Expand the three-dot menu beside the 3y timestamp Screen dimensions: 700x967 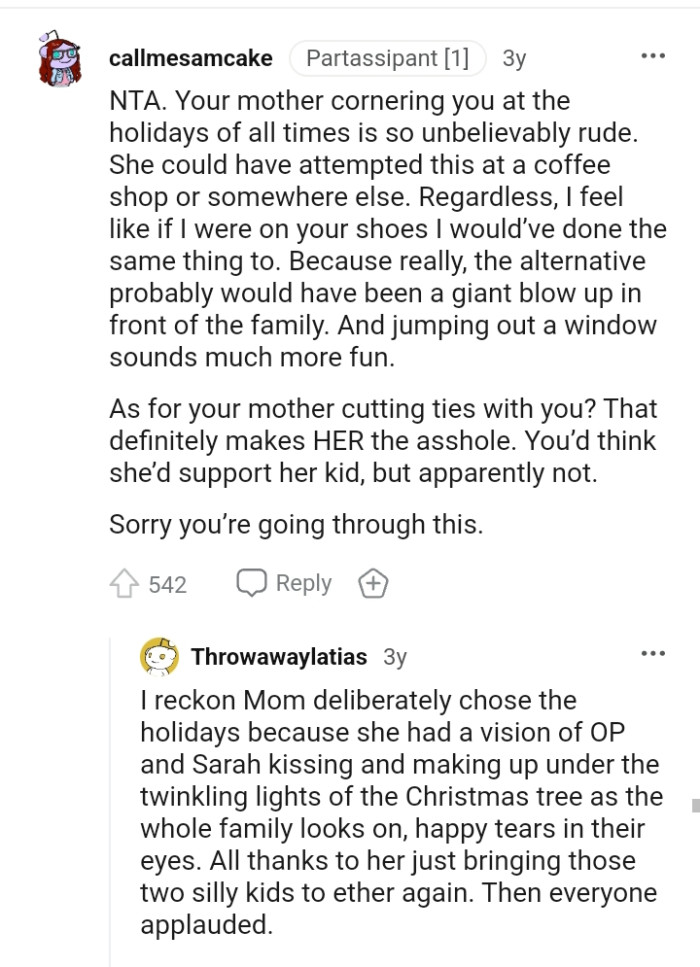[x=652, y=57]
